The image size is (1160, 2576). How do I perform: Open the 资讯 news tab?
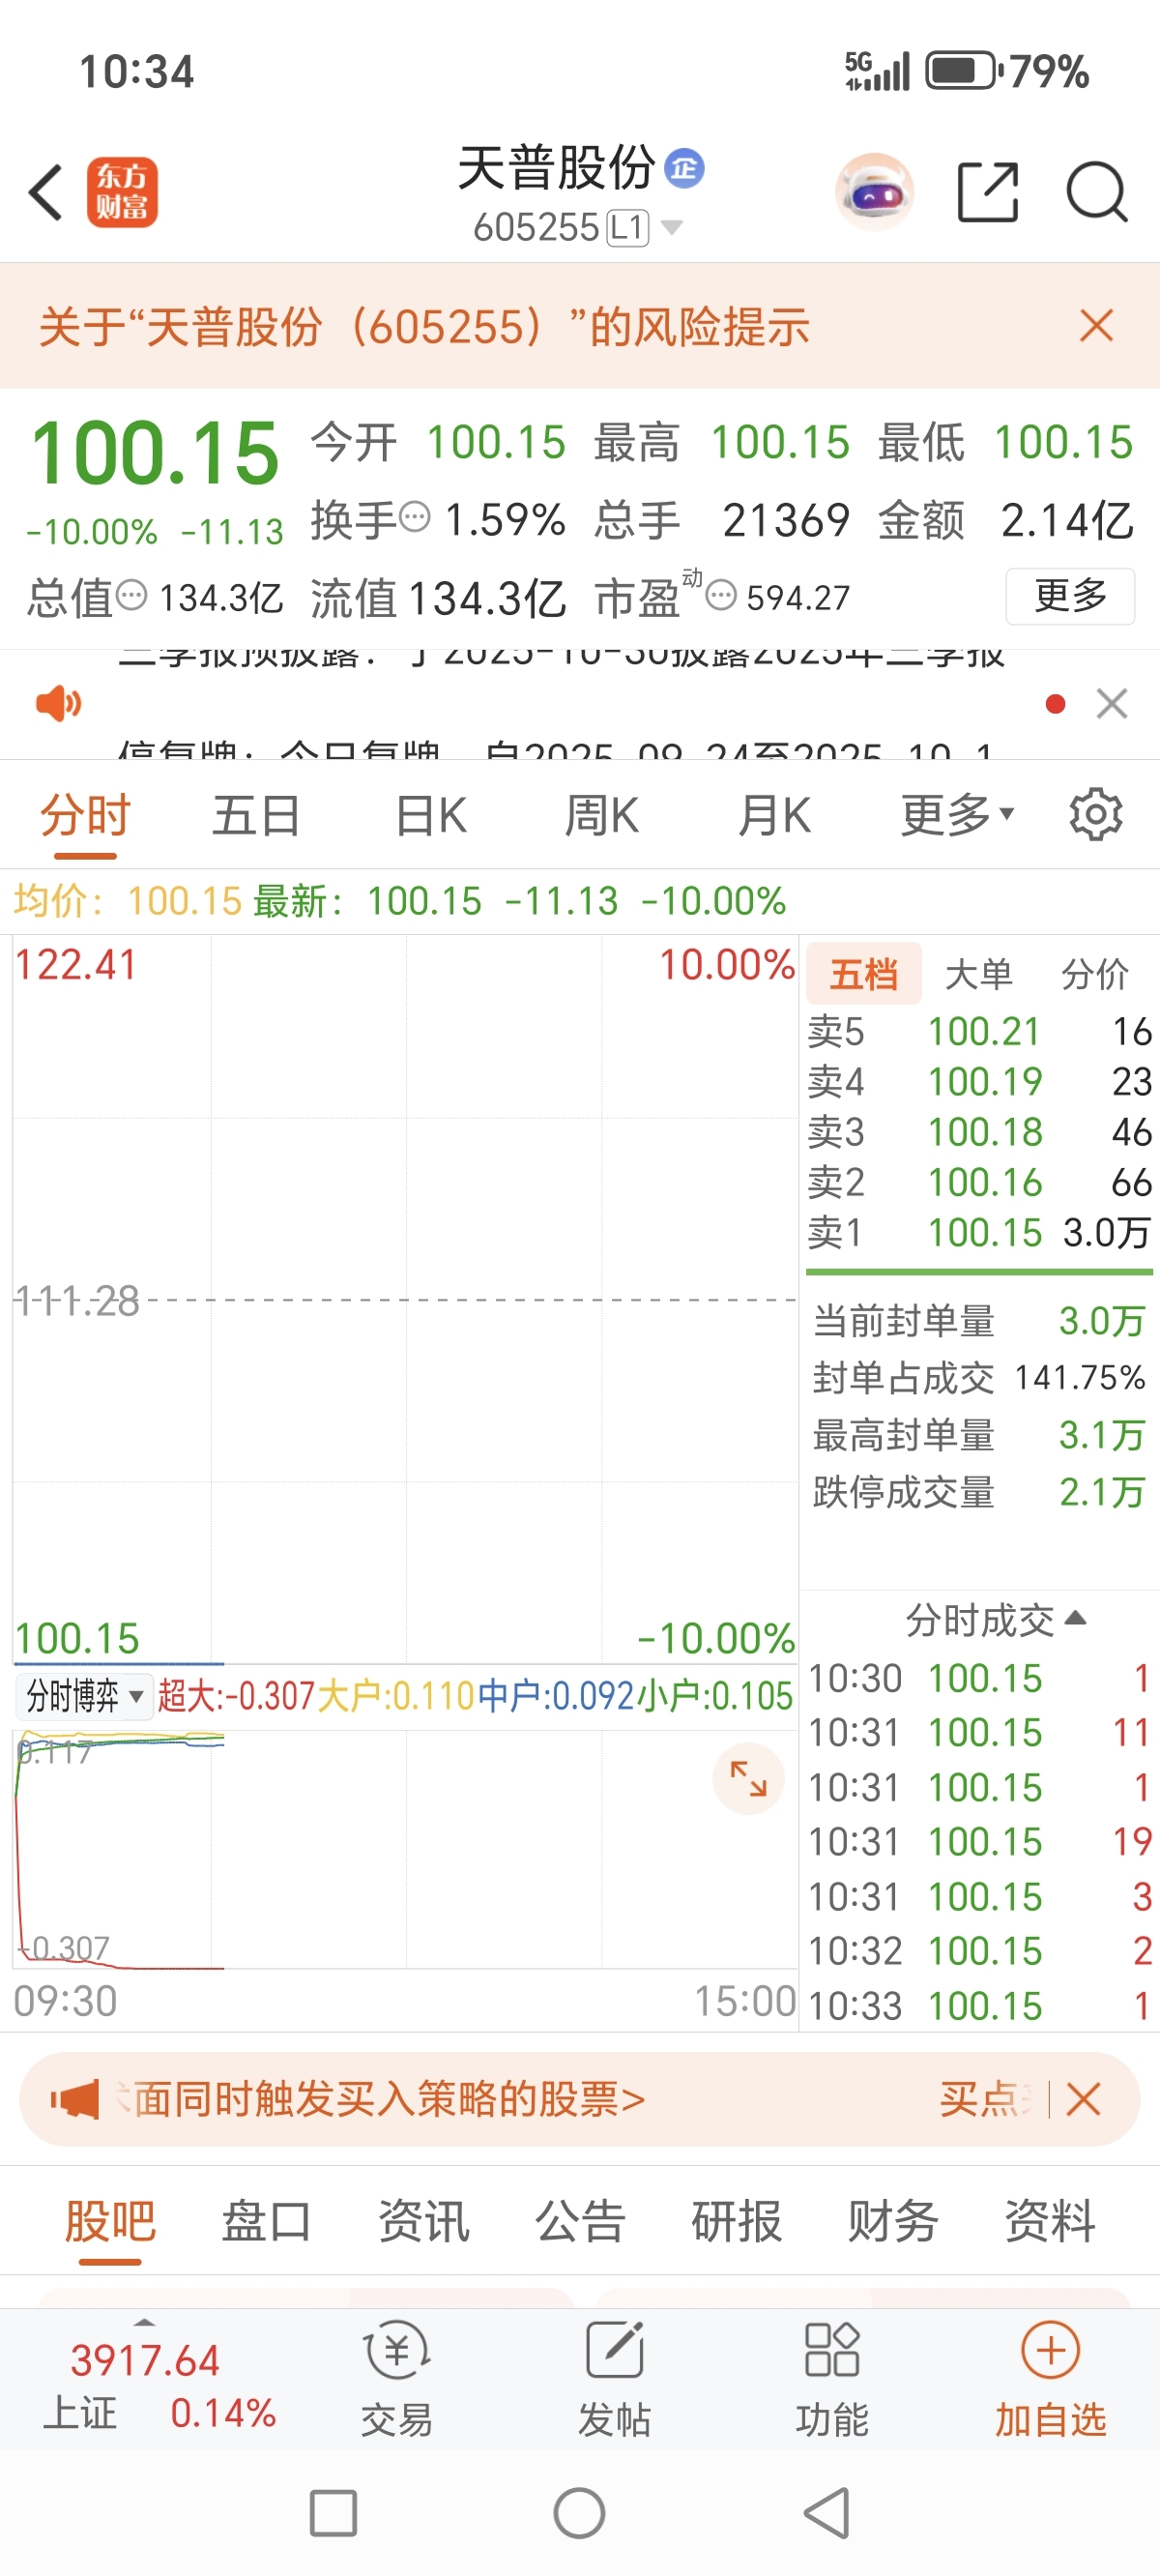coord(423,2222)
